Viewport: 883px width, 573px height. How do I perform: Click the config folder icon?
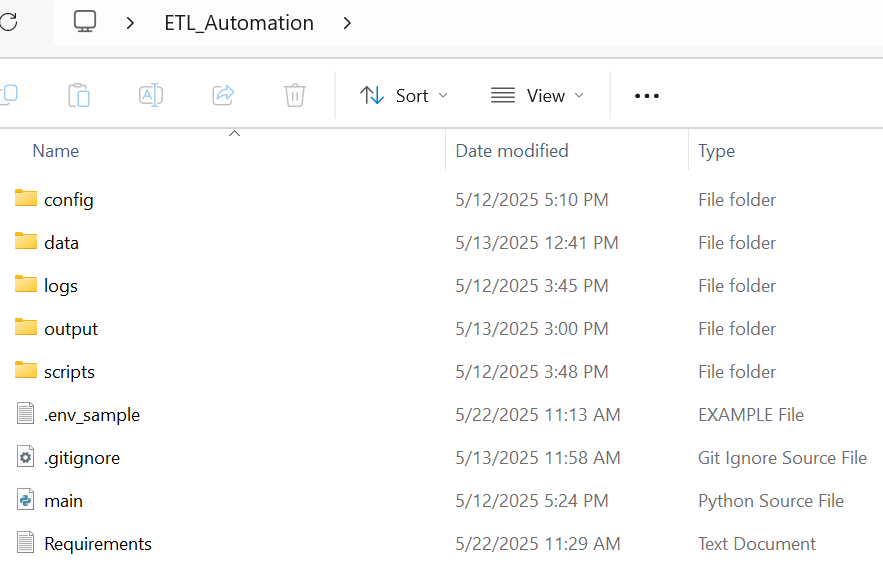tap(26, 198)
